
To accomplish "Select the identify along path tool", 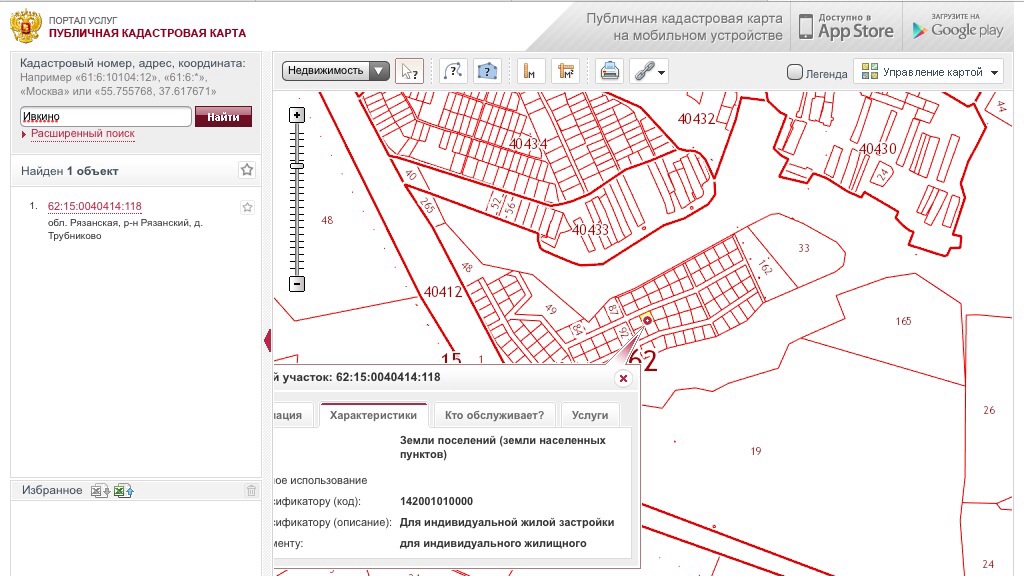I will click(453, 71).
